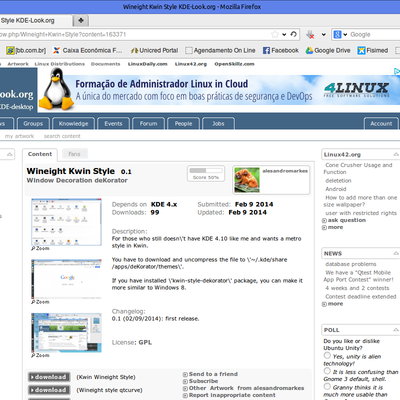
Task: Open the Google screenshot thumbnail
Action: click(x=66, y=279)
